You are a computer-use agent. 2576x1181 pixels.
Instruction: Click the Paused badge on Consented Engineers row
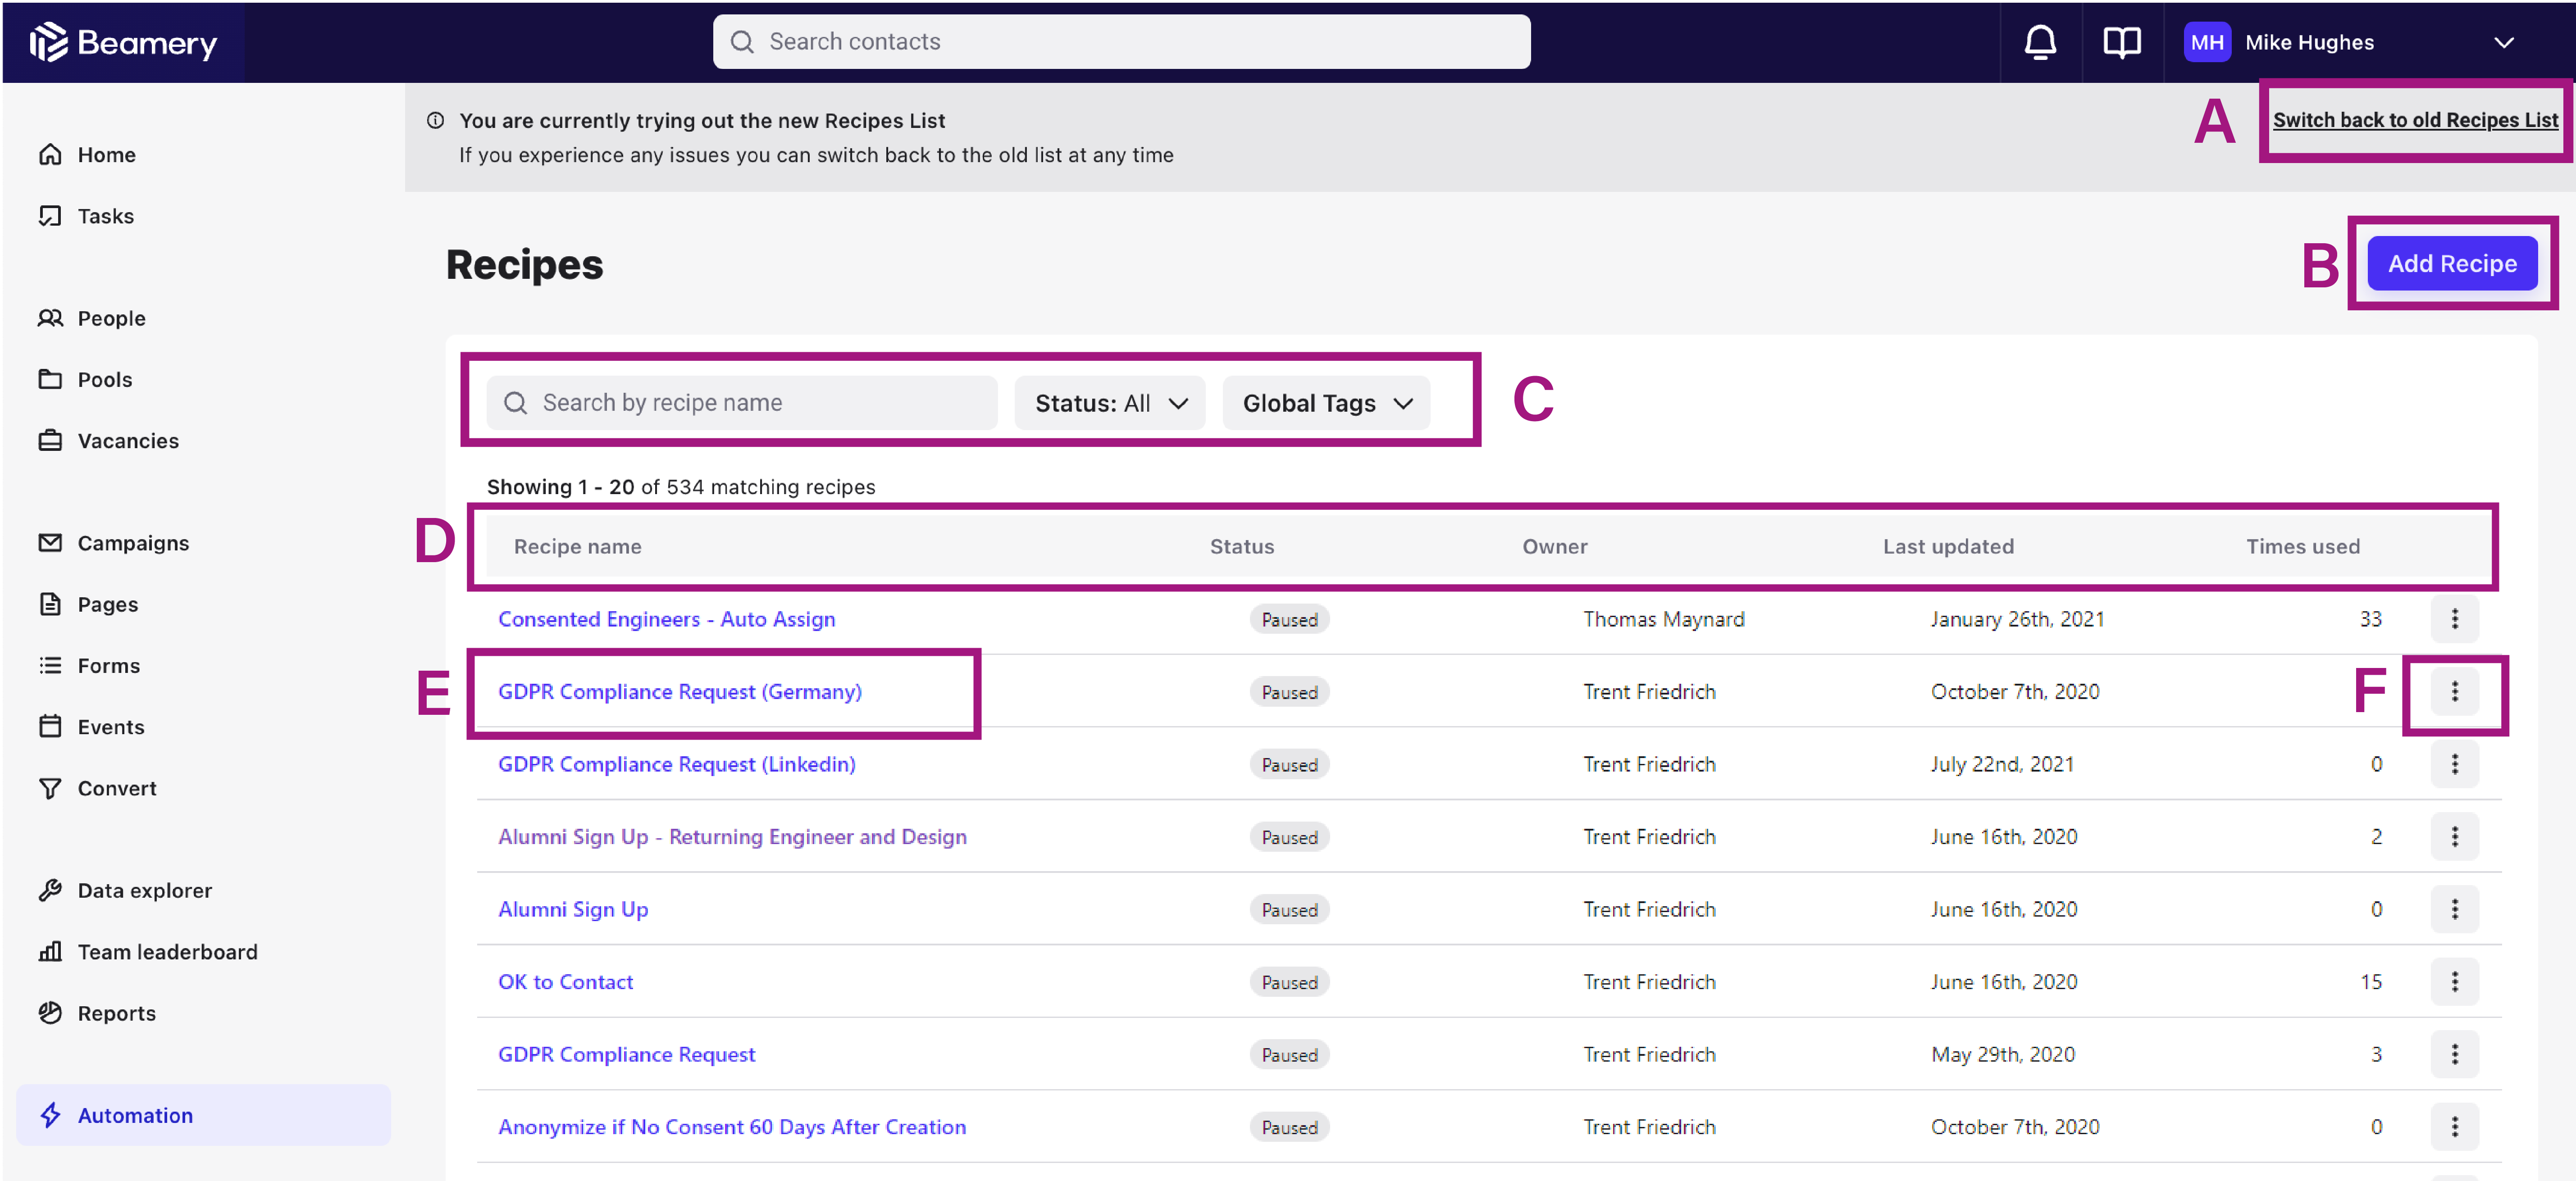(1289, 619)
